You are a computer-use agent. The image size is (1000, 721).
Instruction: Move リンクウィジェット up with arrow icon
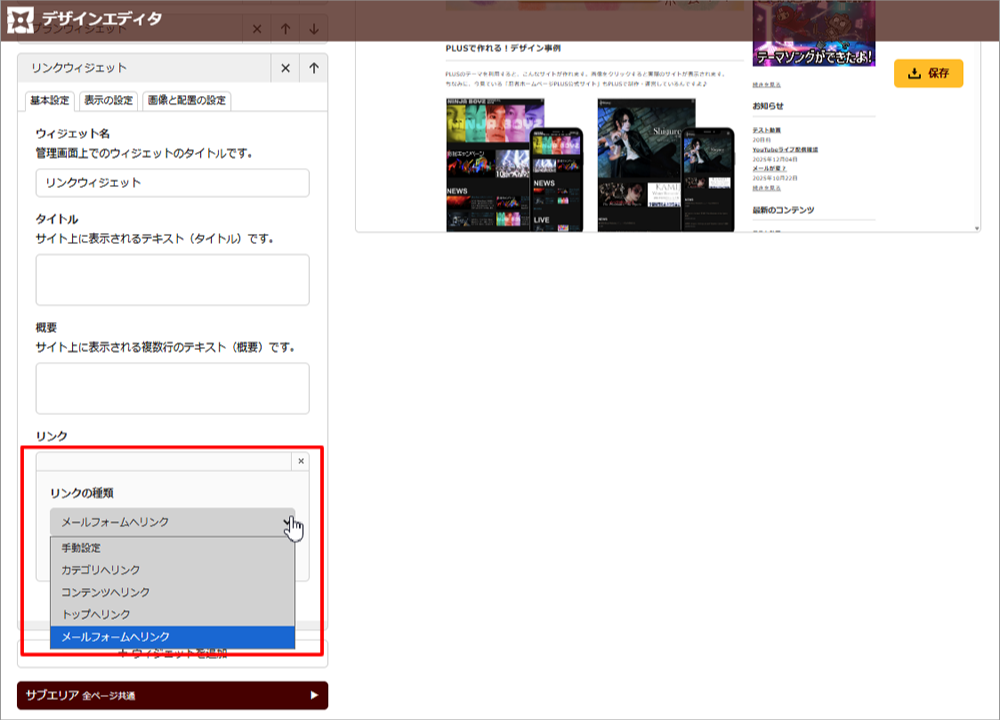pos(314,68)
